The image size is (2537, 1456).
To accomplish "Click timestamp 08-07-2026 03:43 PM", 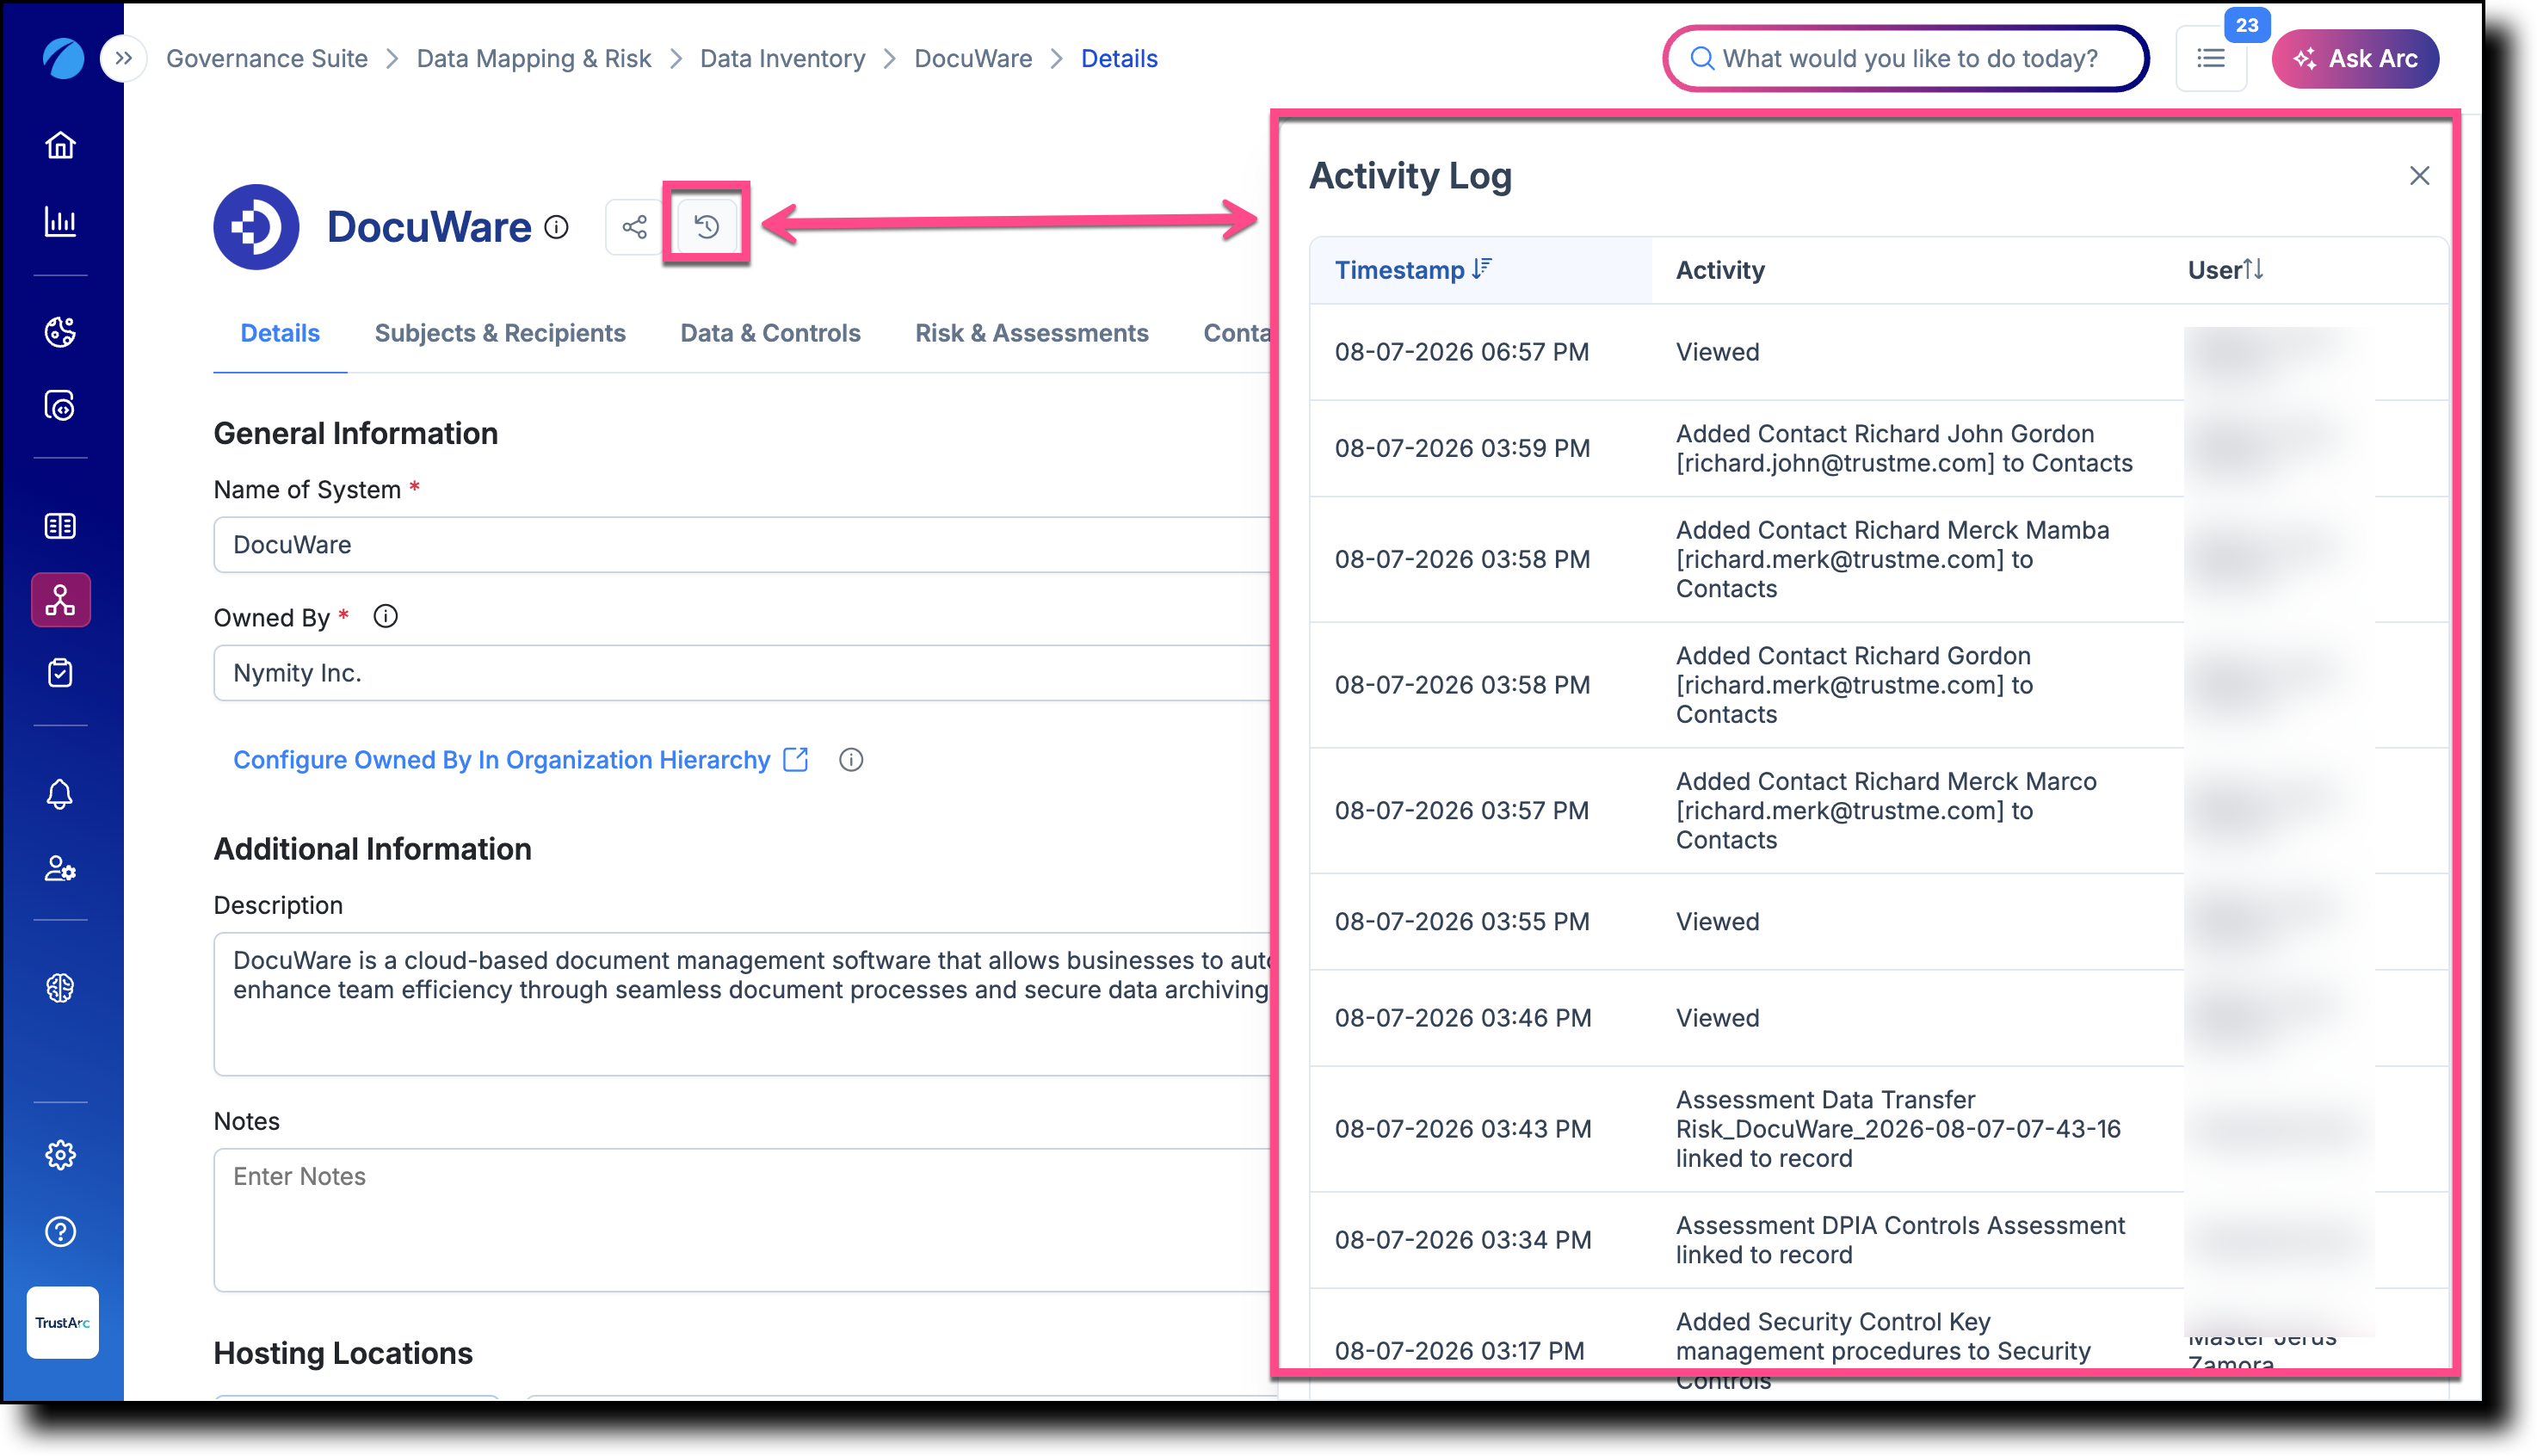I will [1461, 1128].
